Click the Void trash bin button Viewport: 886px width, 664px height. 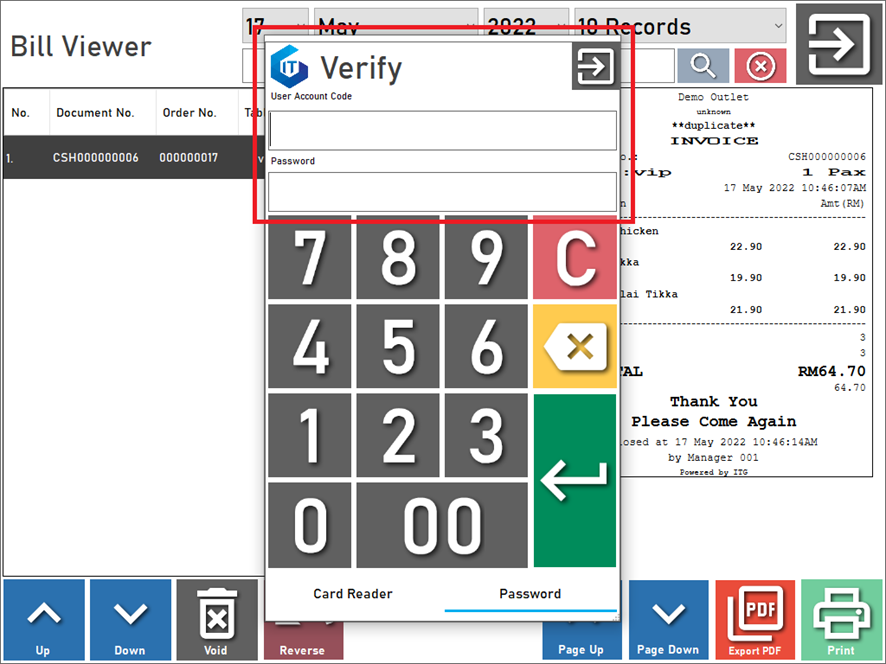tap(216, 619)
